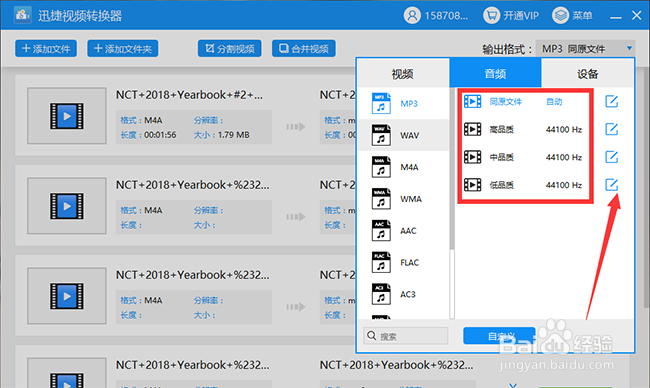Select the AC3 format icon
This screenshot has height=388, width=650.
pyautogui.click(x=381, y=294)
